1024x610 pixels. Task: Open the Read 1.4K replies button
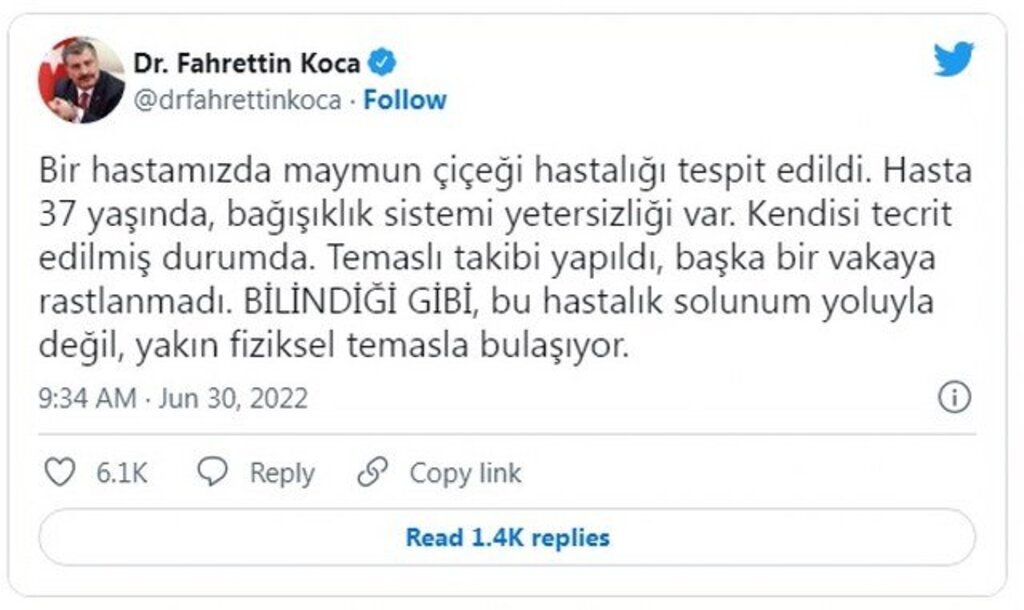(507, 537)
